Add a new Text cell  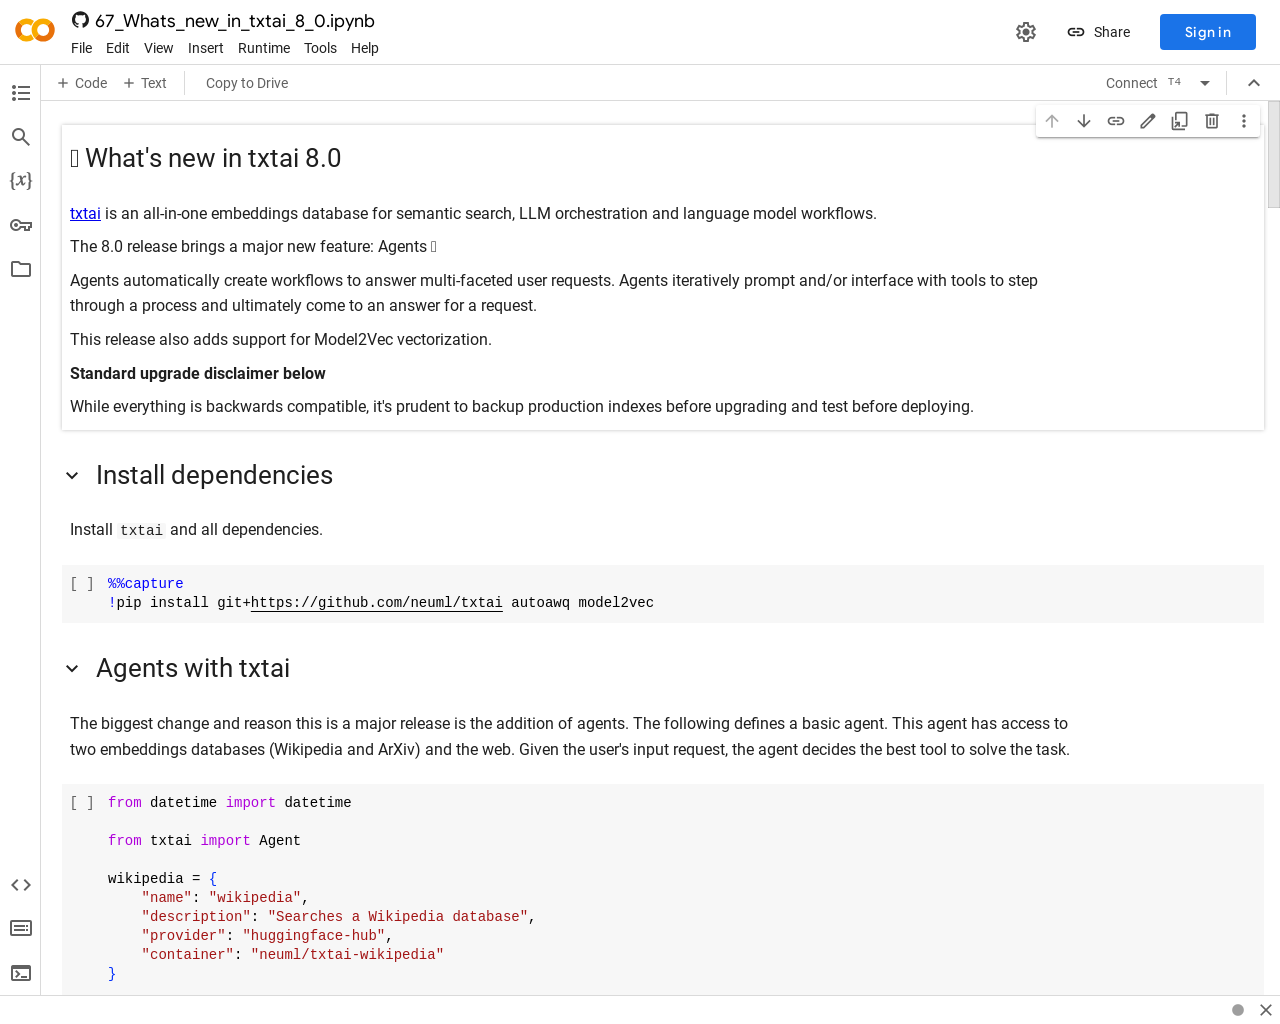tap(145, 83)
